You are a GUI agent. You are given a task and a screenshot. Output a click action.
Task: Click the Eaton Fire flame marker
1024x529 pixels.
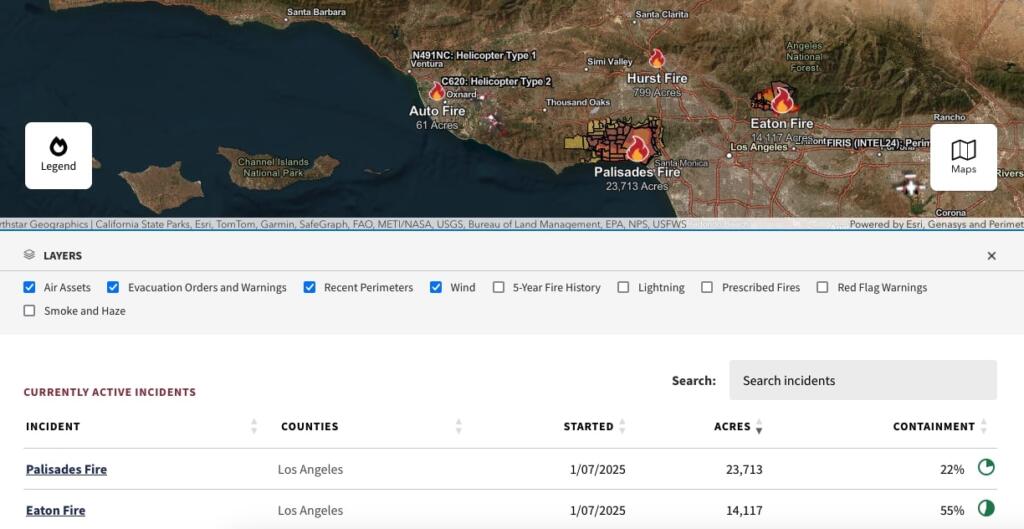point(781,101)
